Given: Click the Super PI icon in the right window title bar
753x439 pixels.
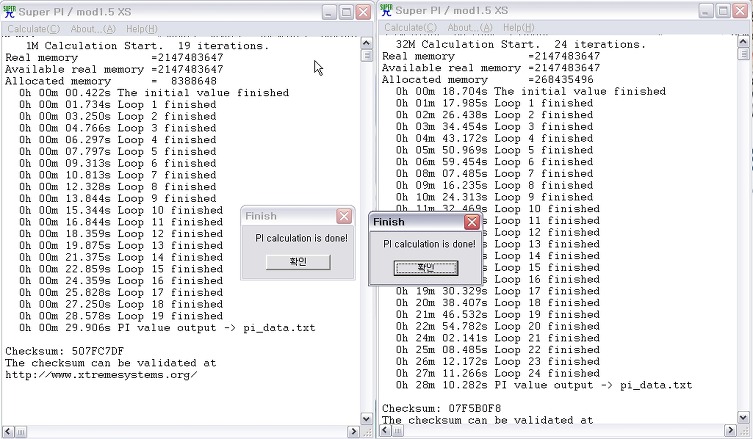Looking at the screenshot, I should click(x=386, y=10).
